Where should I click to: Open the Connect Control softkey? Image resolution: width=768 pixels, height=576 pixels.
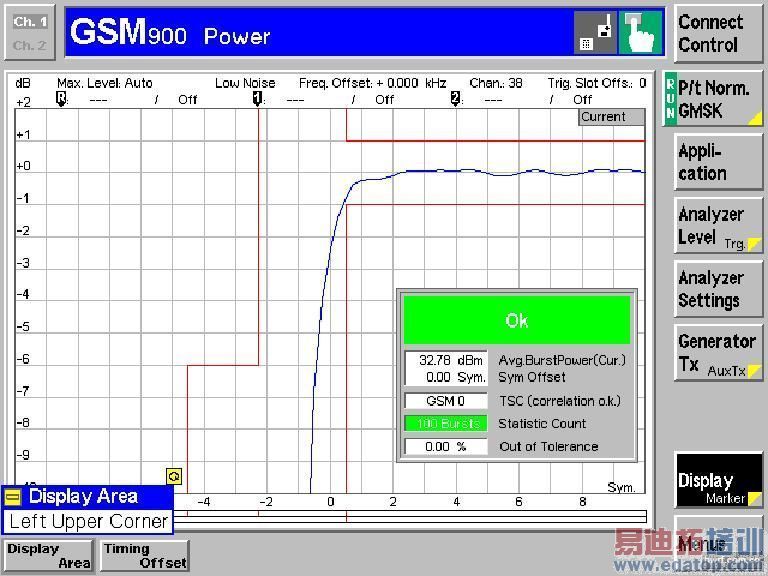pos(718,33)
